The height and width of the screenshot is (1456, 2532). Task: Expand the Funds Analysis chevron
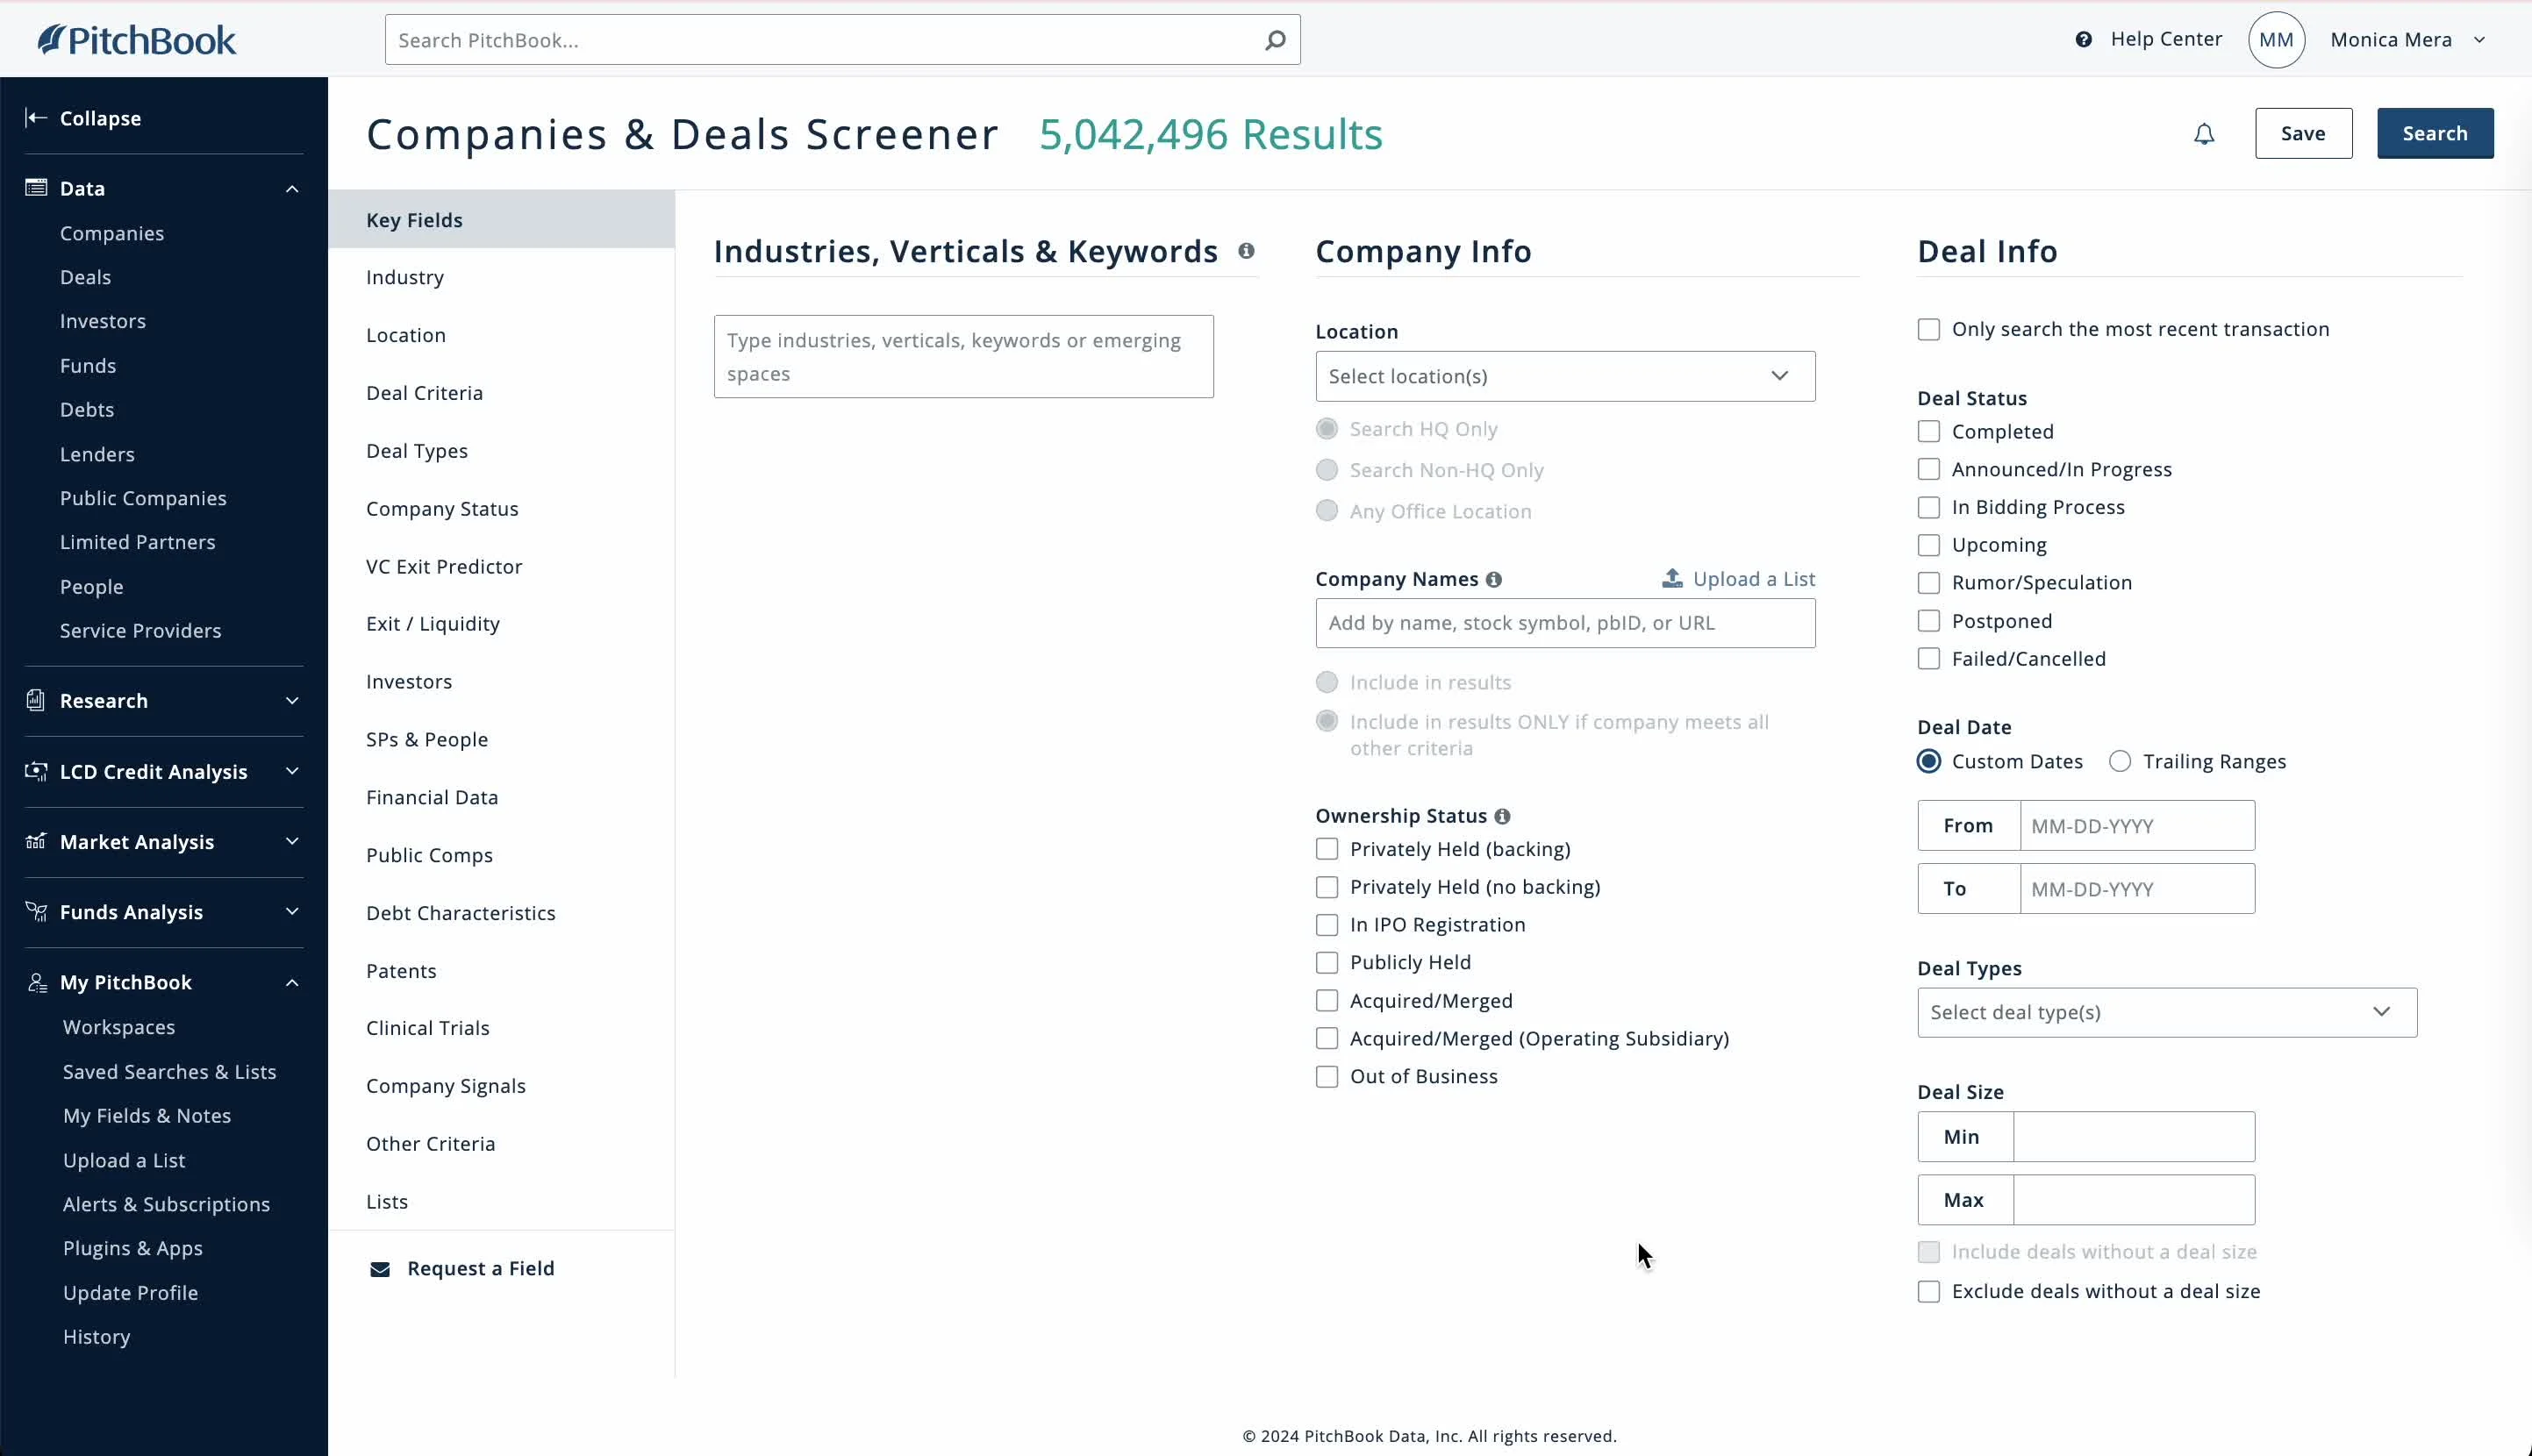pyautogui.click(x=292, y=911)
